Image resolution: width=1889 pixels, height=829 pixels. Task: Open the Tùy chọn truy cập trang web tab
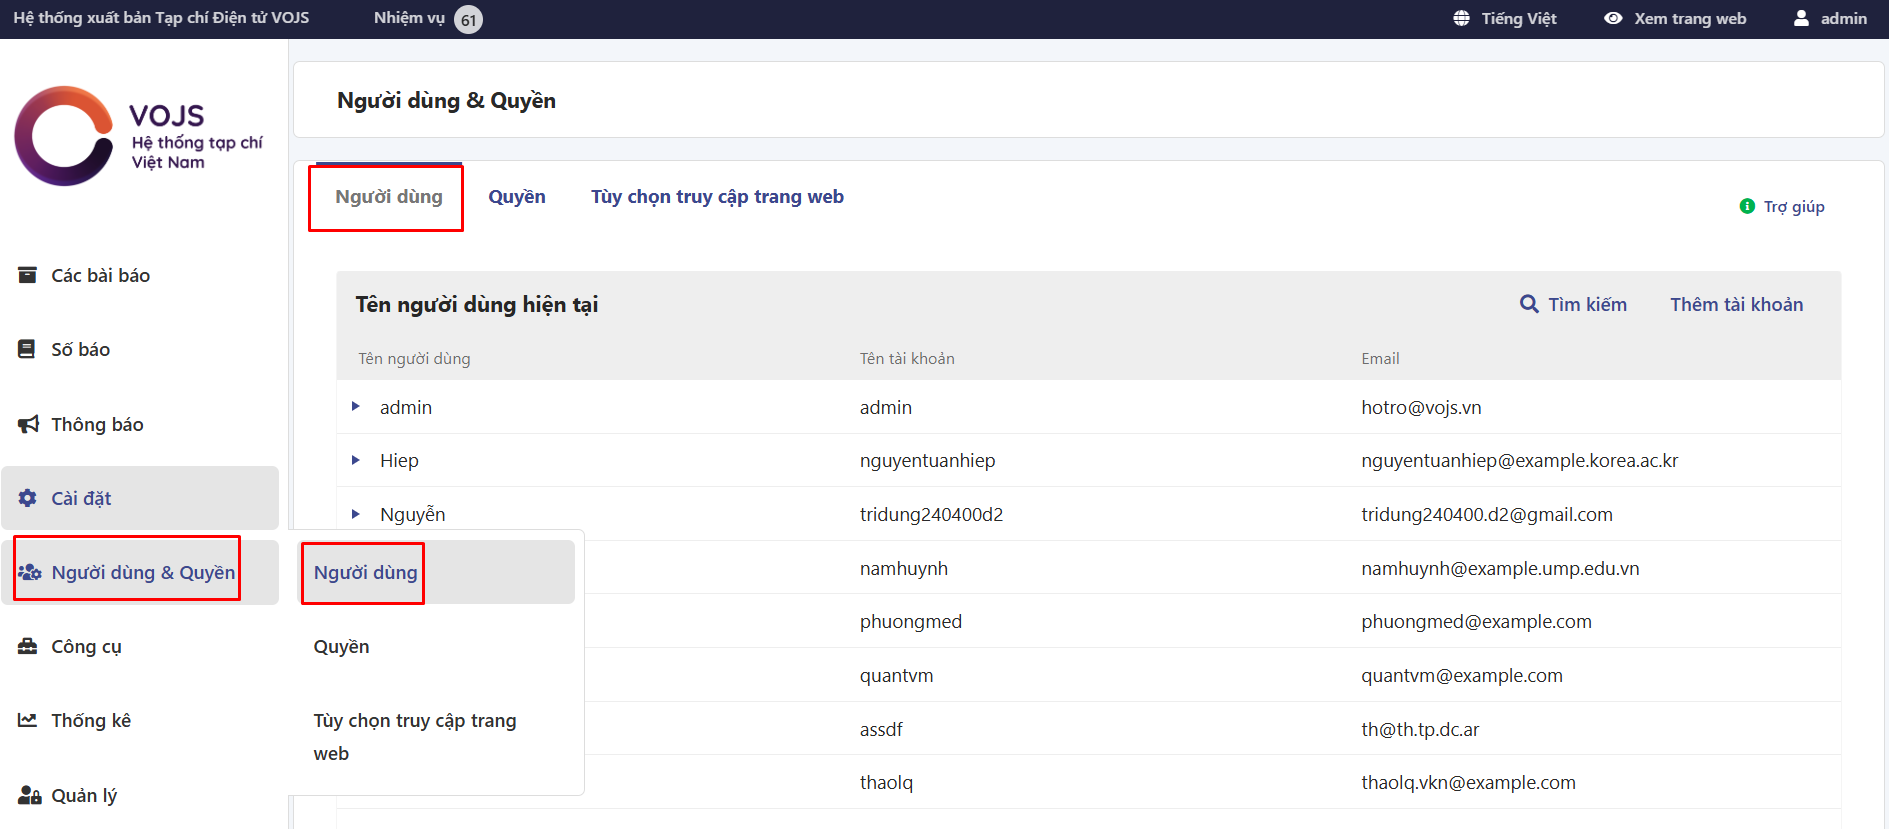(717, 197)
